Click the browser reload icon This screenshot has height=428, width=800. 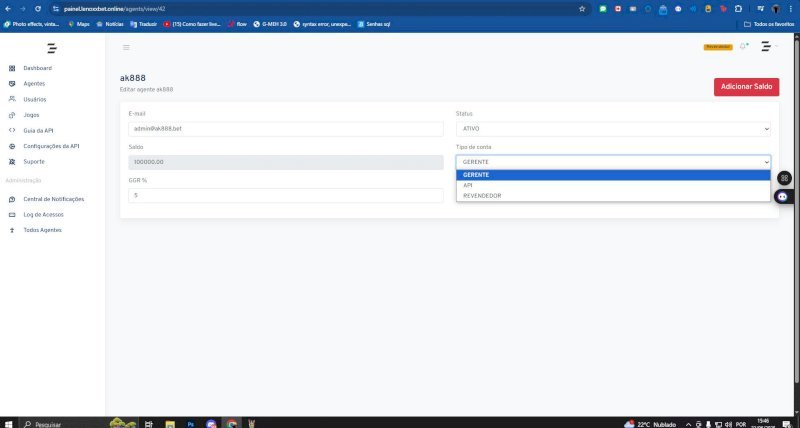(38, 8)
